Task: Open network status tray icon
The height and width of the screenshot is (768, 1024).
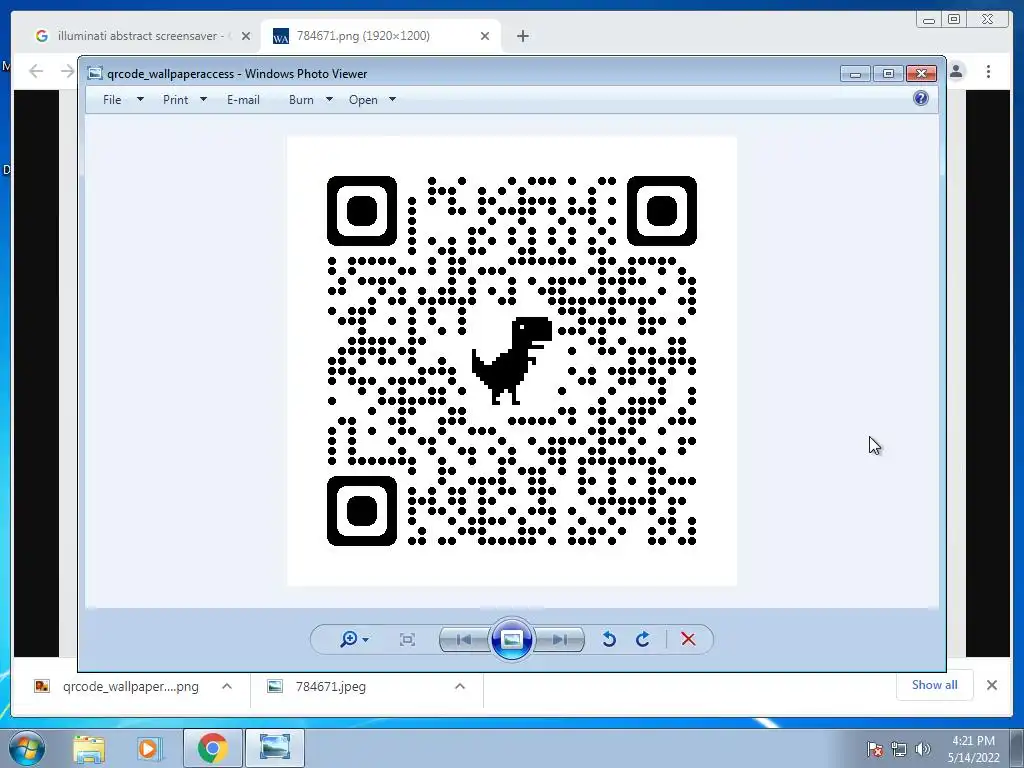Action: click(899, 749)
